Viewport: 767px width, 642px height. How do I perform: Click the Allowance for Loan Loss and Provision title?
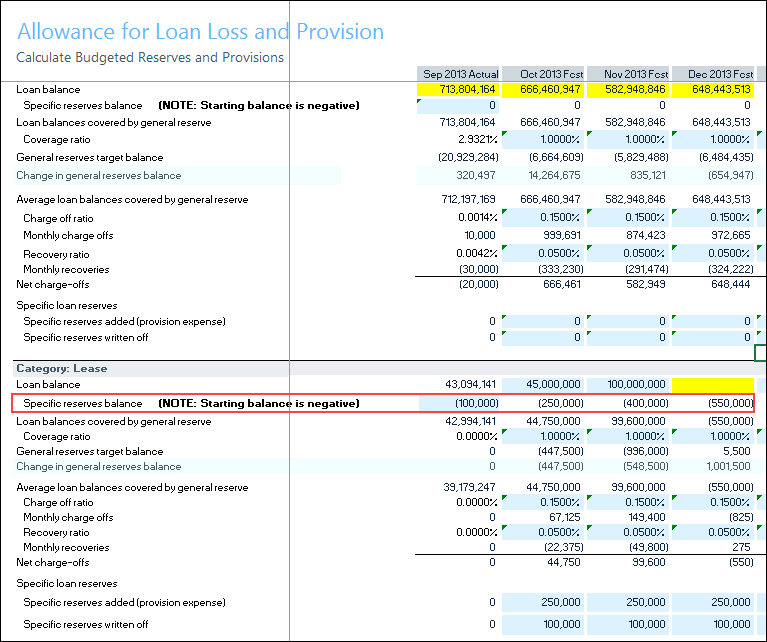tap(201, 31)
